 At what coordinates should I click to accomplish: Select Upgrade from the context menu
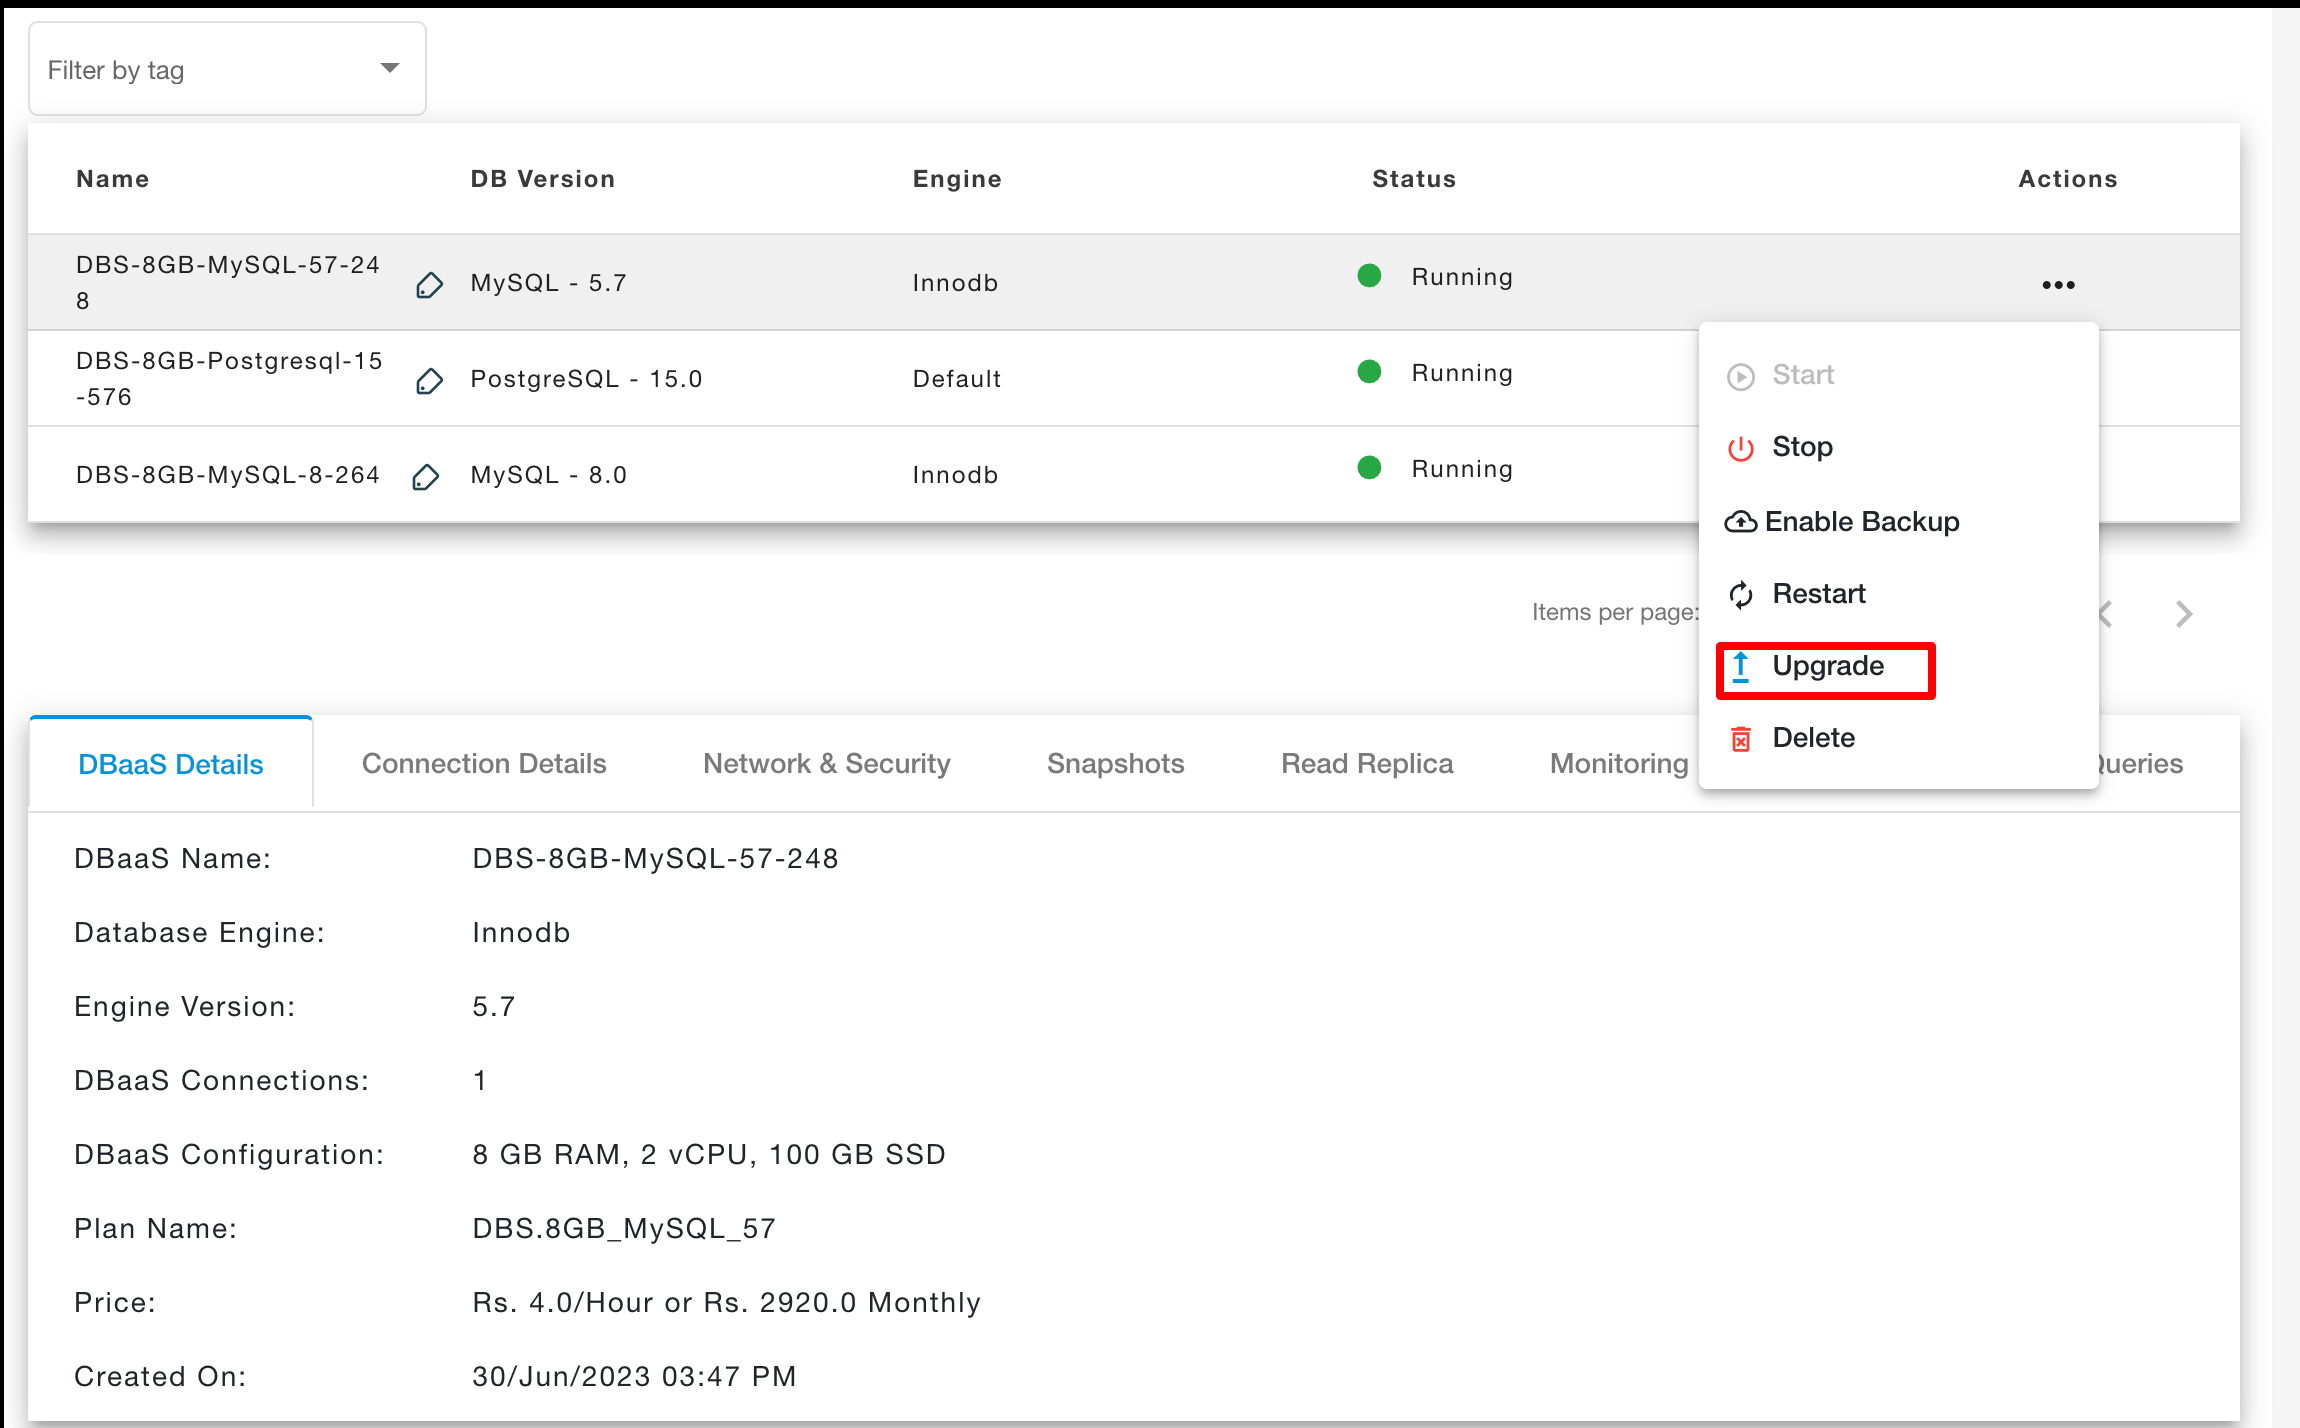click(x=1829, y=665)
